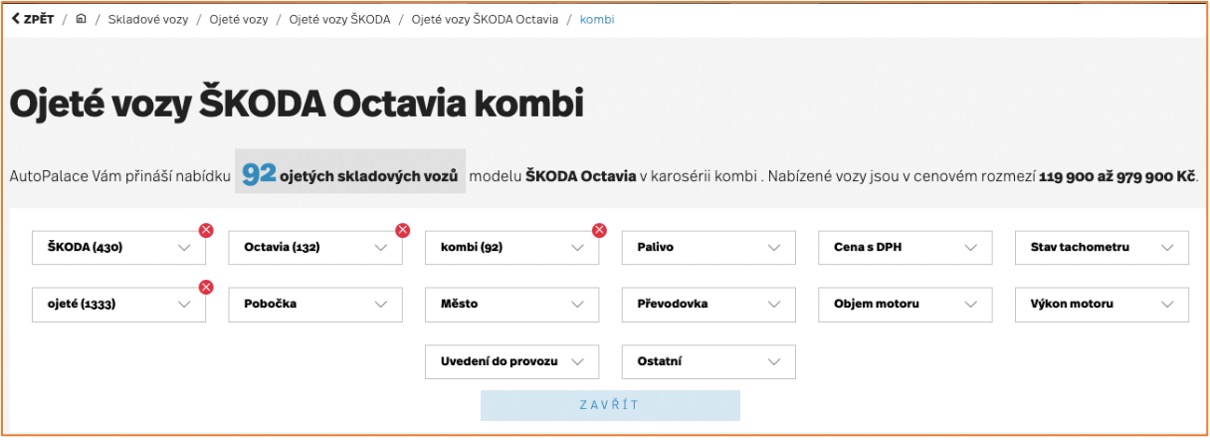Screen dimensions: 1210x440
Task: Select the Převodovka dropdown
Action: pyautogui.click(x=709, y=304)
